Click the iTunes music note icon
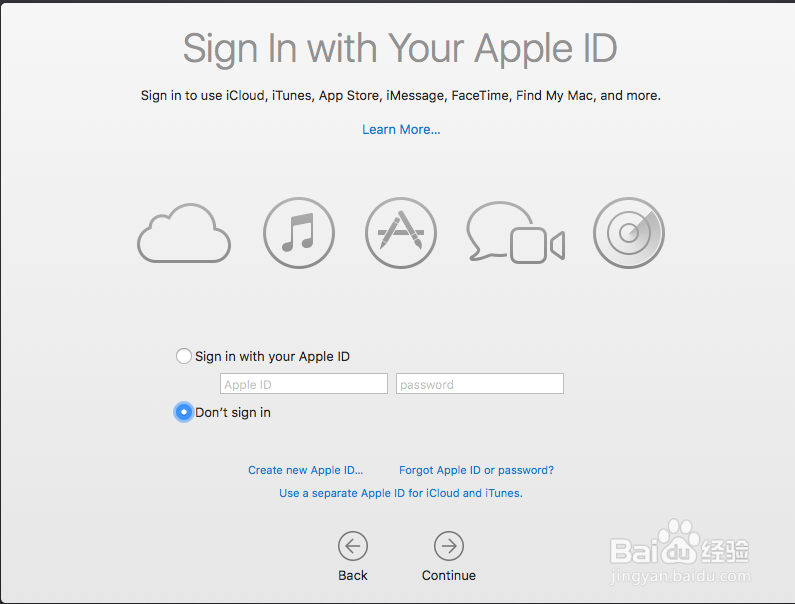 point(299,233)
